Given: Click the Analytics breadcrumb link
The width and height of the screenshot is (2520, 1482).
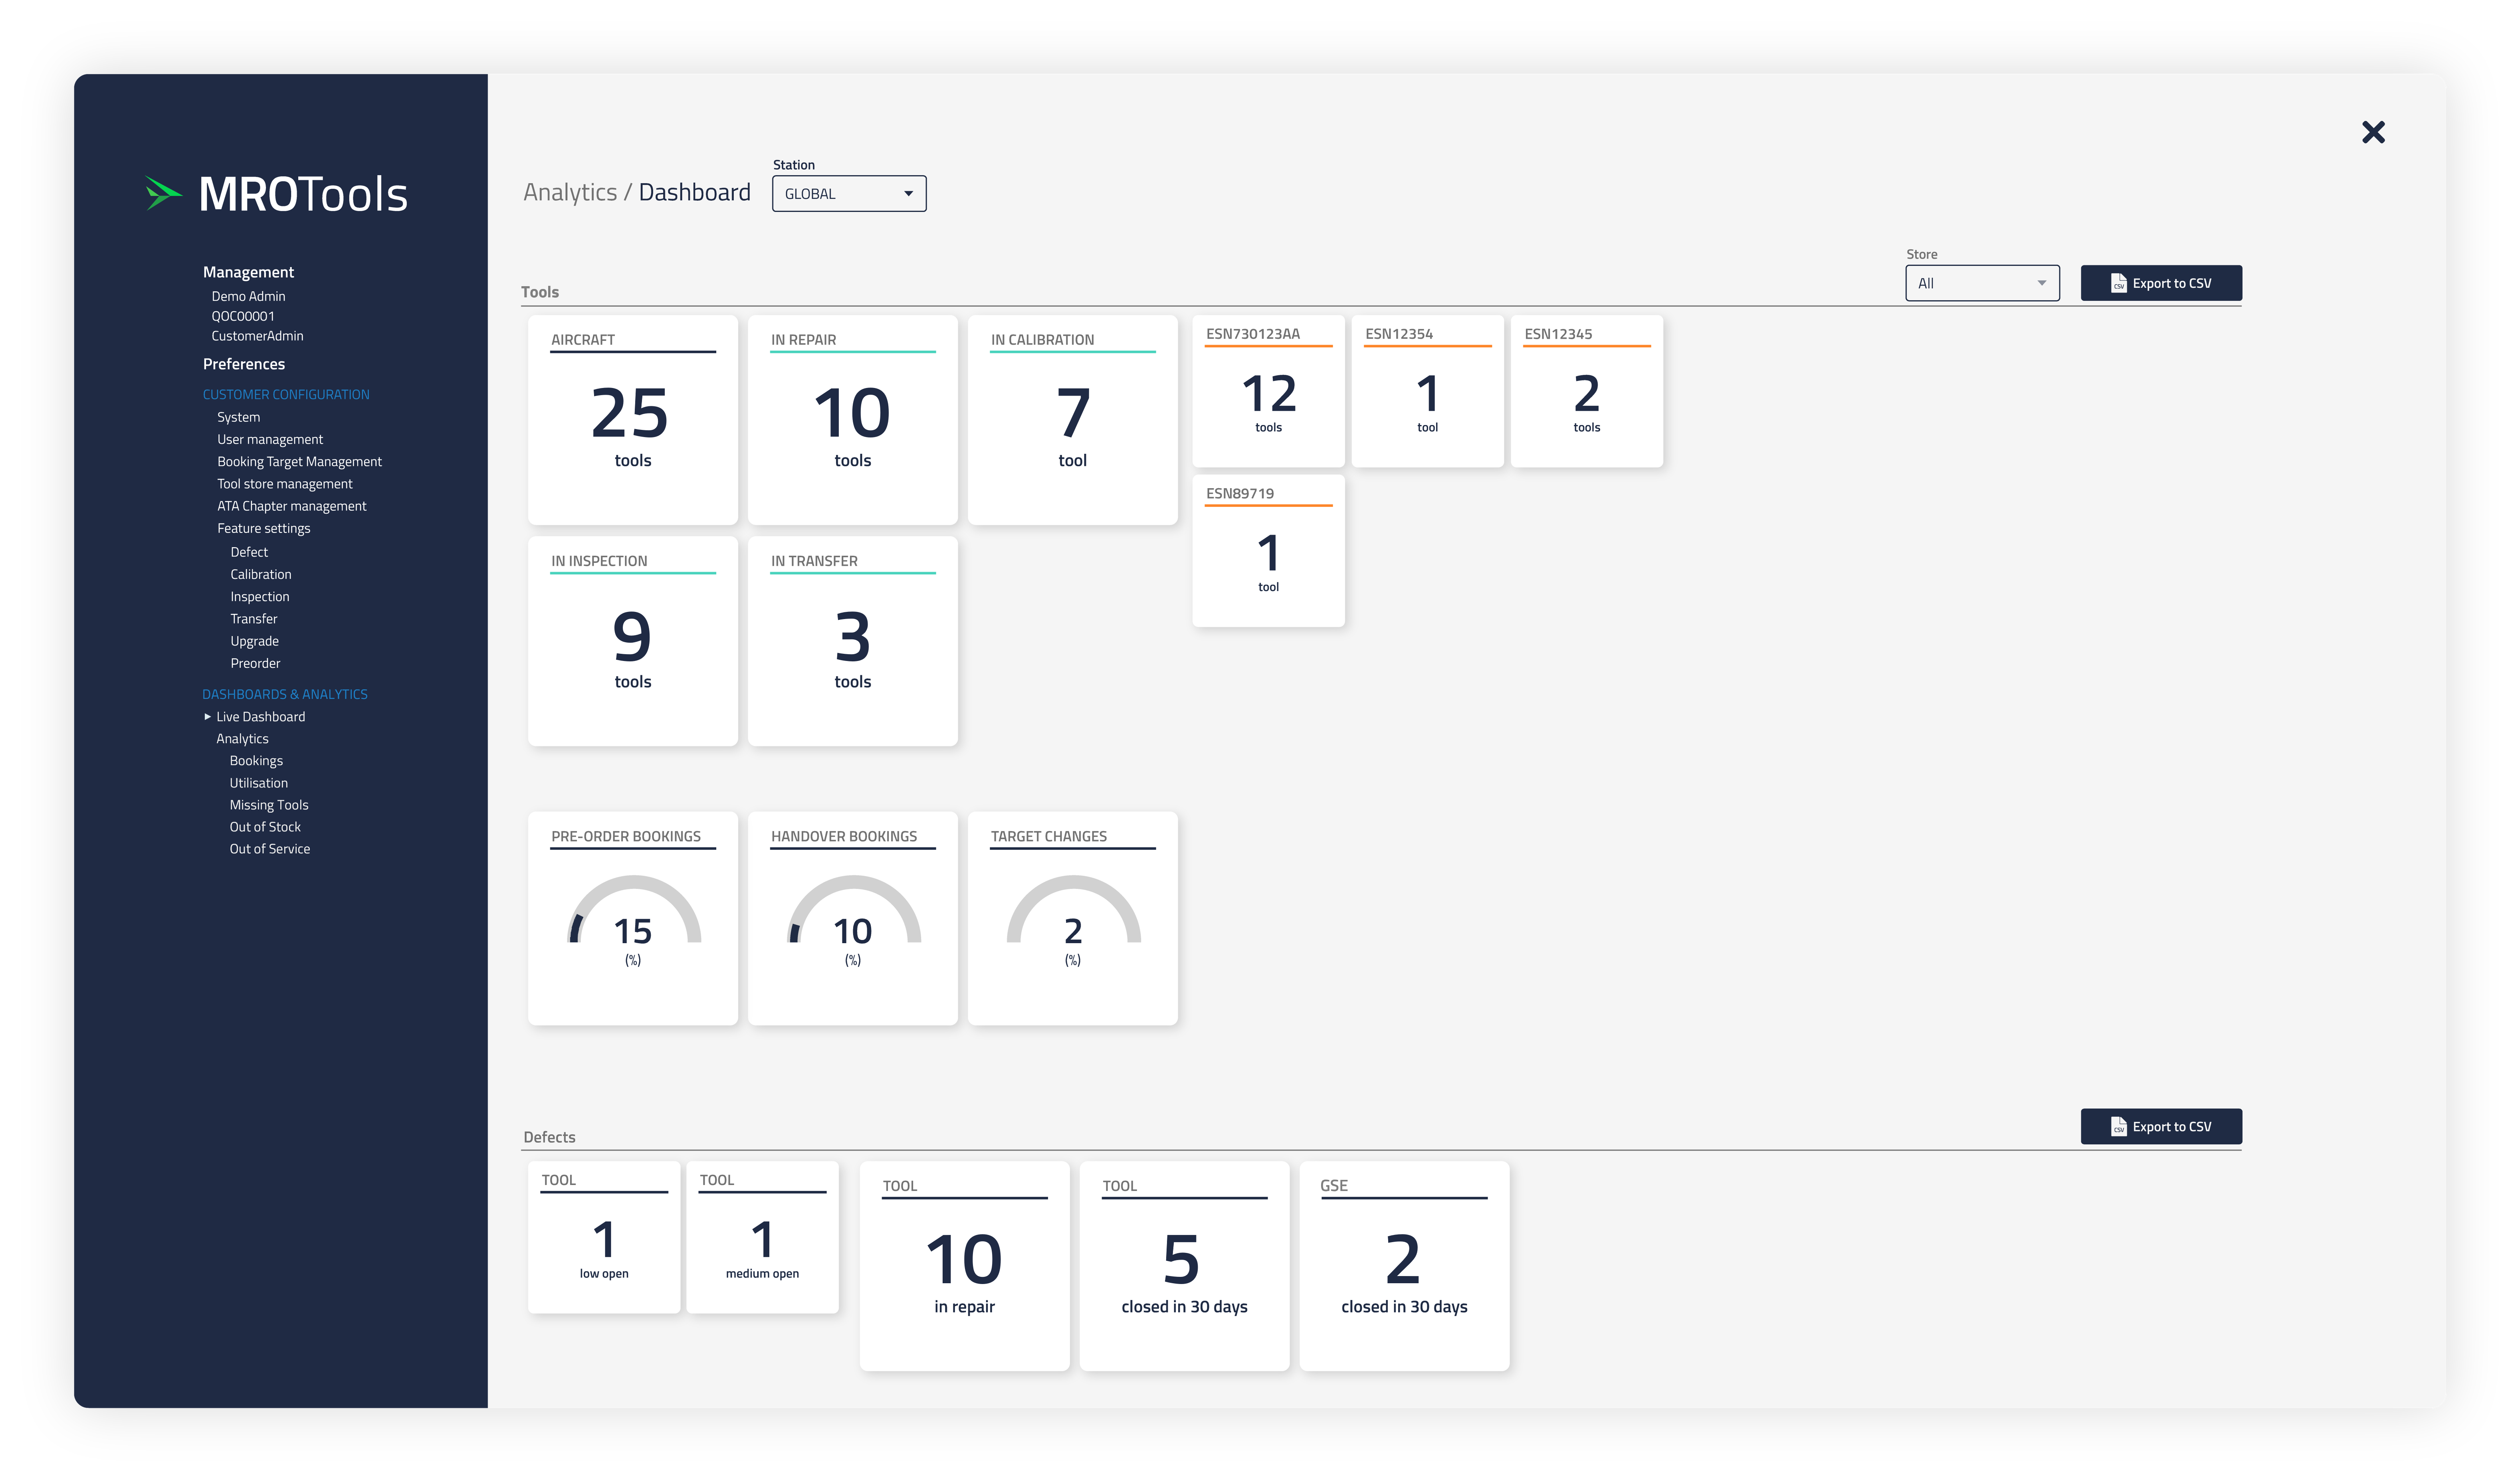Looking at the screenshot, I should [570, 192].
